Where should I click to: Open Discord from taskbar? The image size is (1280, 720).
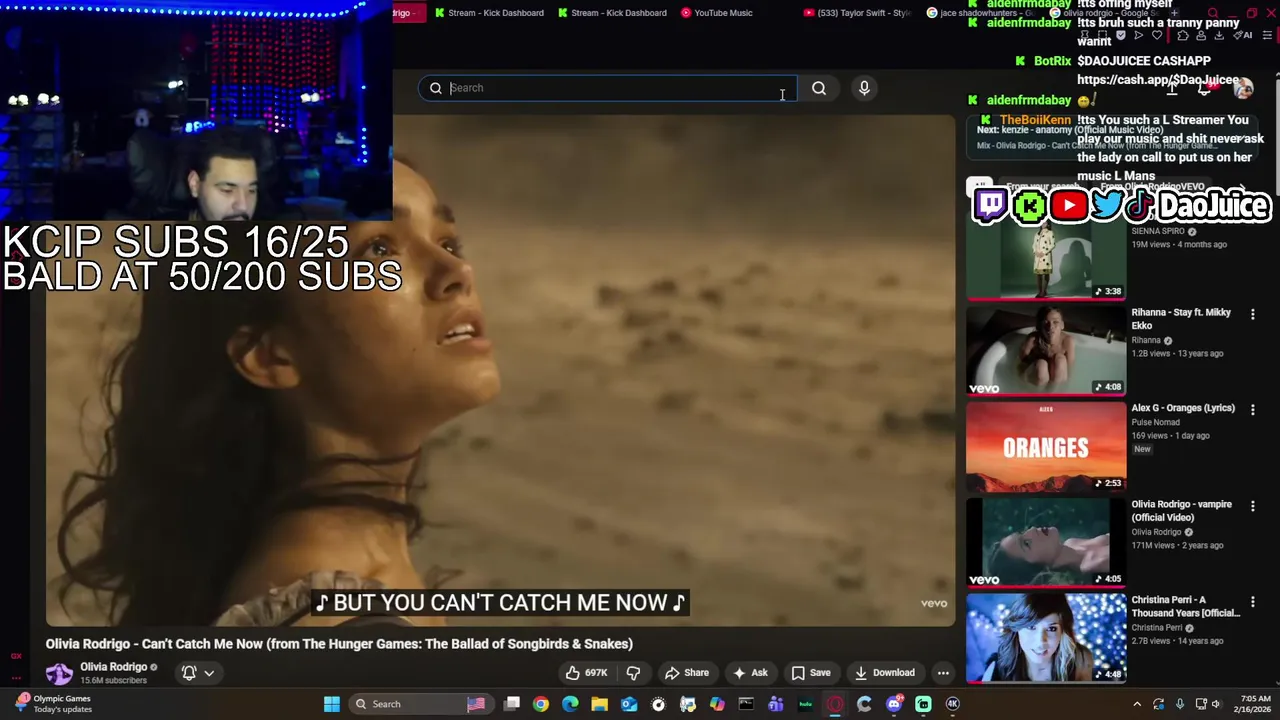pyautogui.click(x=894, y=704)
